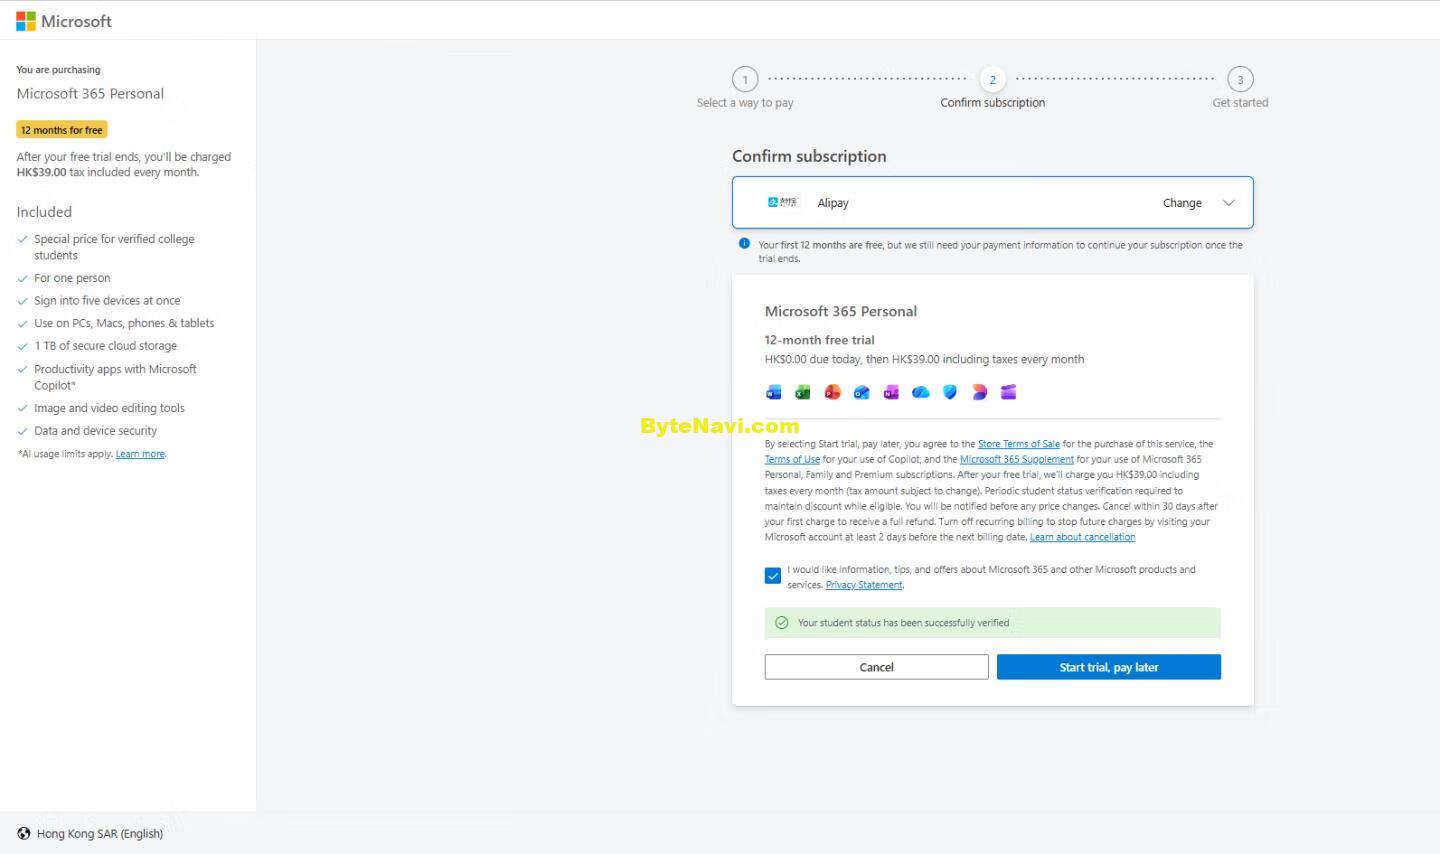Viewport: 1440px width, 854px height.
Task: Click the Word app icon
Action: point(774,392)
